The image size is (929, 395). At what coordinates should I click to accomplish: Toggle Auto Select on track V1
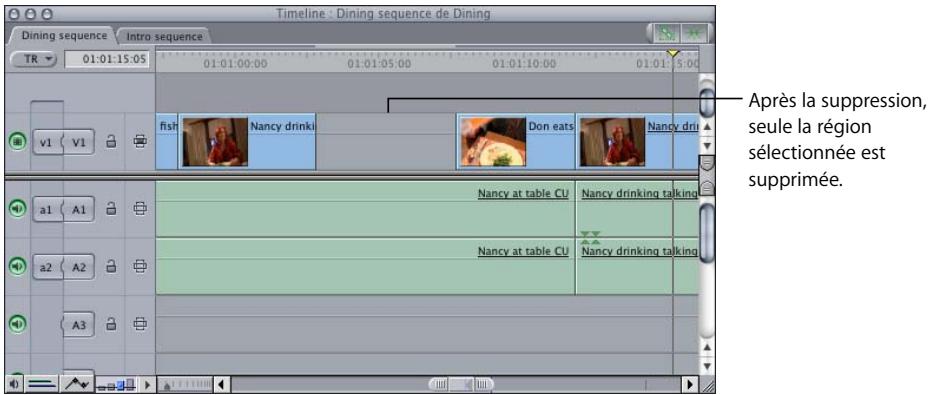pyautogui.click(x=140, y=142)
